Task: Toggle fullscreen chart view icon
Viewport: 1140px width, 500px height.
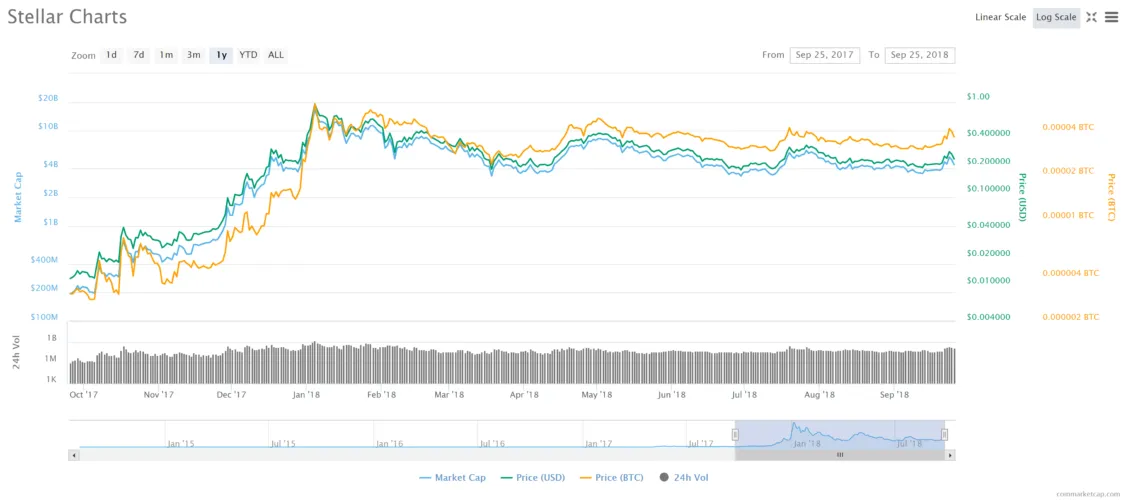Action: 1091,17
